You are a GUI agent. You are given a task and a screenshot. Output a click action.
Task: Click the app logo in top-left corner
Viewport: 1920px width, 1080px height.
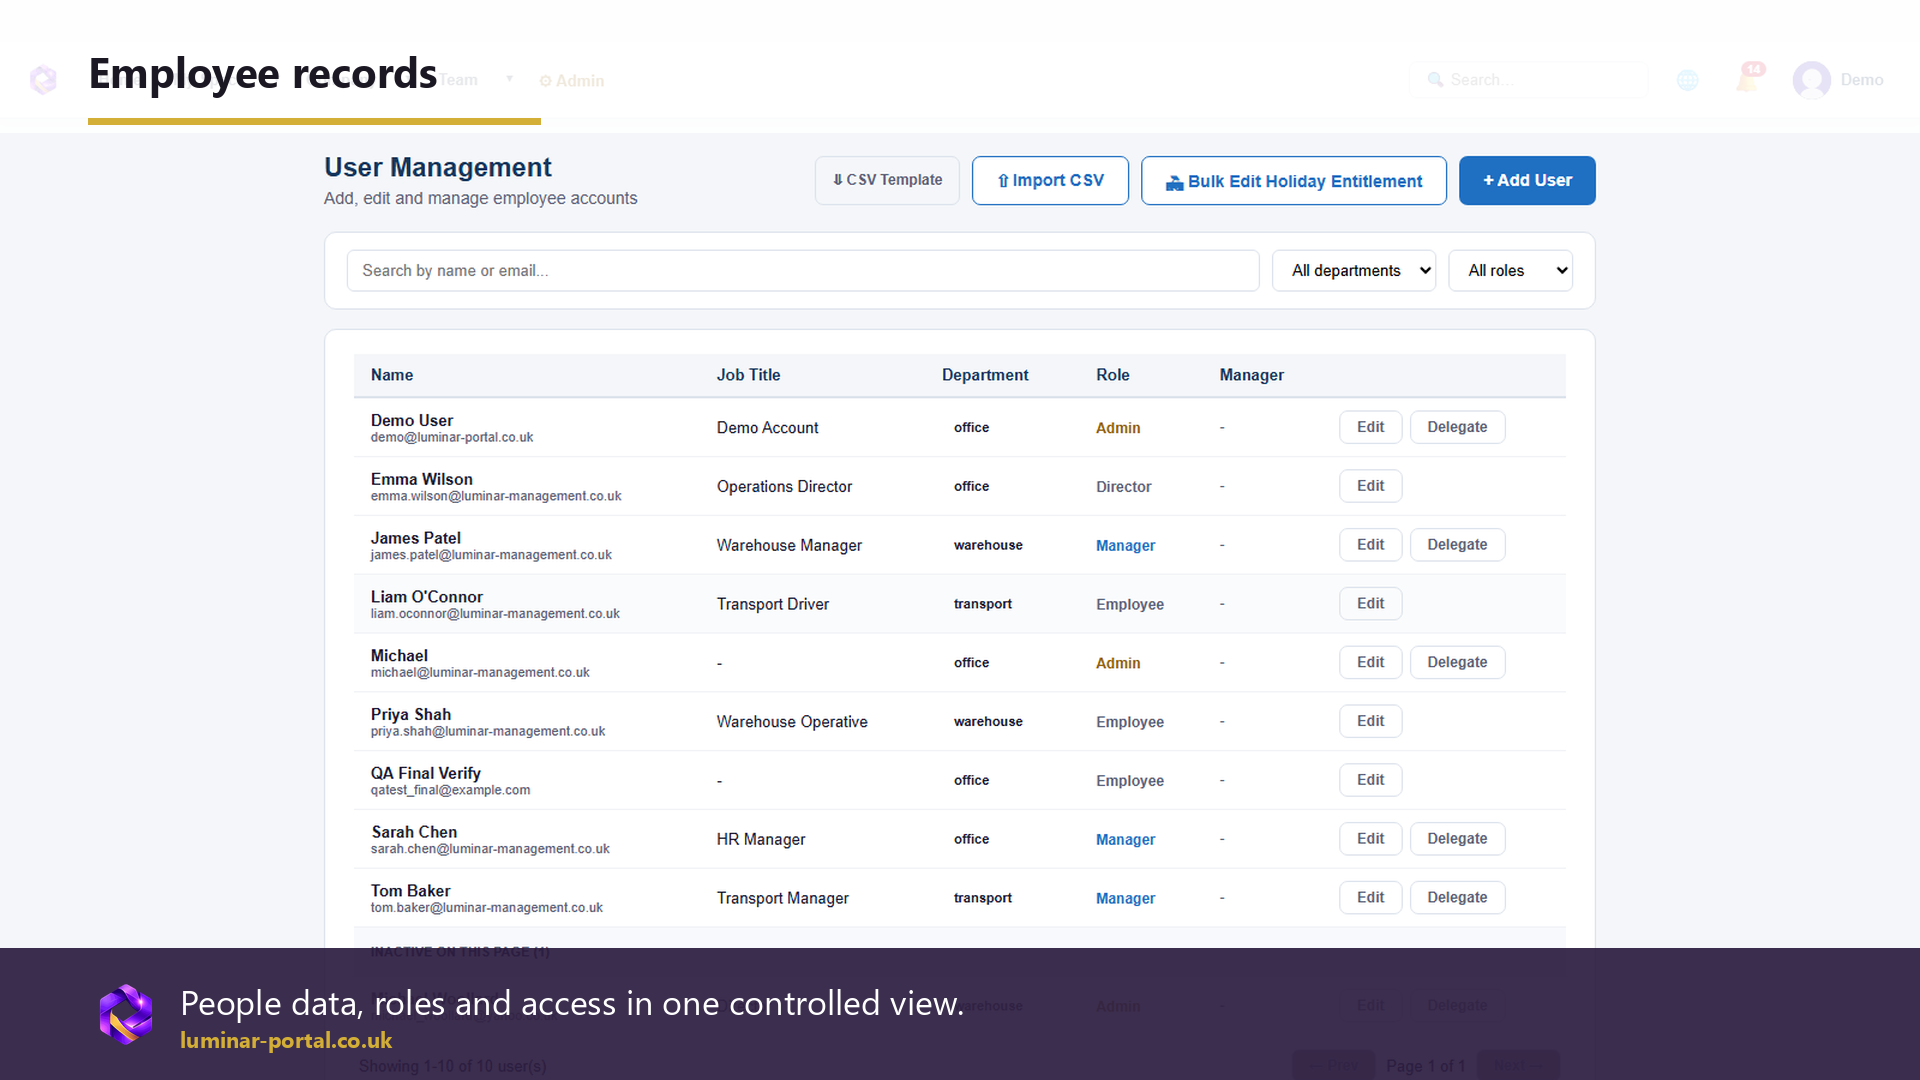click(x=43, y=79)
